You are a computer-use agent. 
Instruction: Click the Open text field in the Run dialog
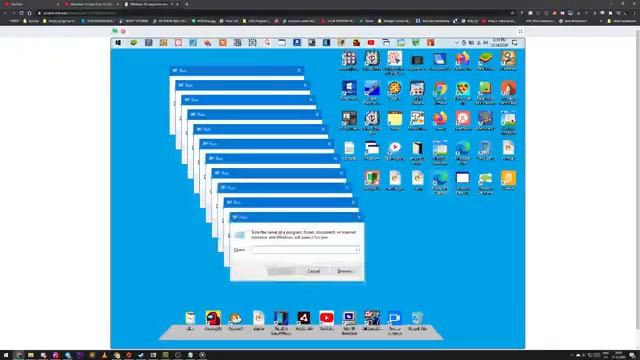(x=305, y=250)
